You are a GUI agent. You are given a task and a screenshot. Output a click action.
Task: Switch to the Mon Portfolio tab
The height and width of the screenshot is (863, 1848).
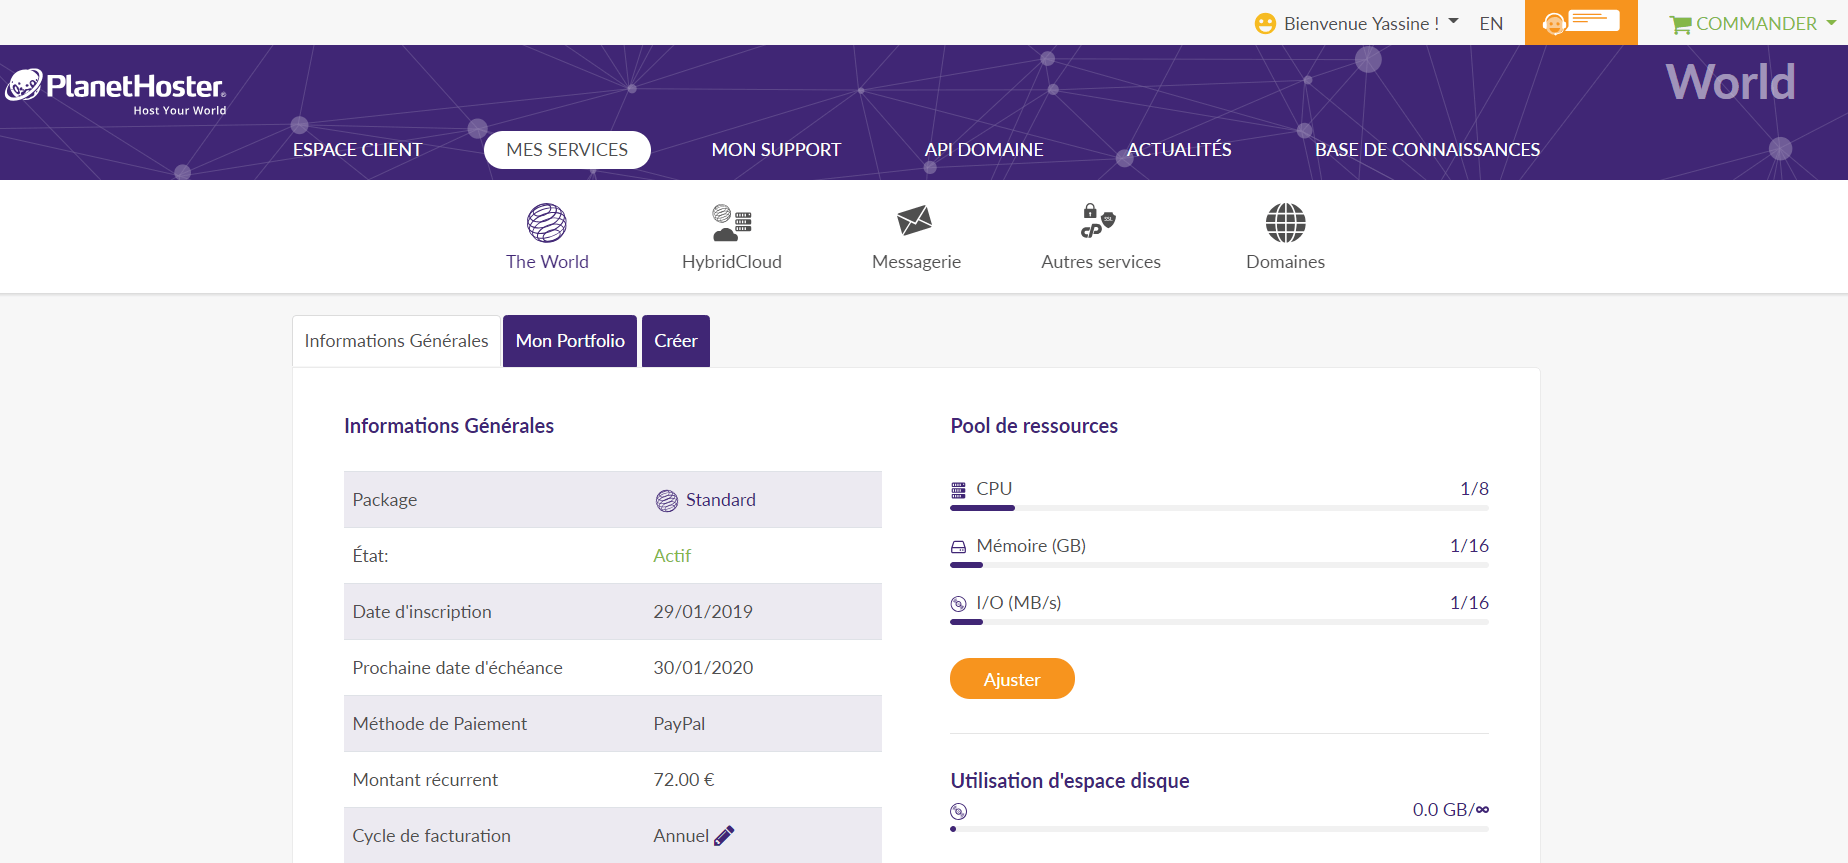pos(570,341)
